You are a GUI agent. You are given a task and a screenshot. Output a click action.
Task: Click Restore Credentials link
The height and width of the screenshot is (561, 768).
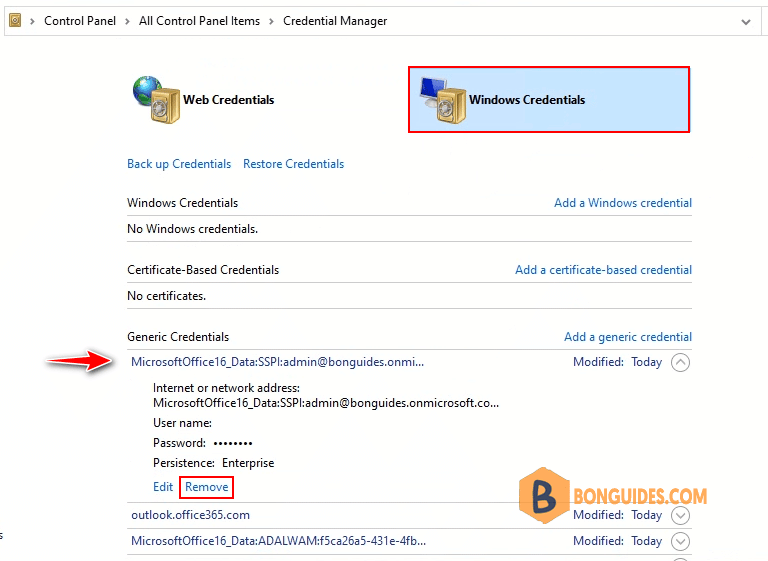tap(293, 164)
